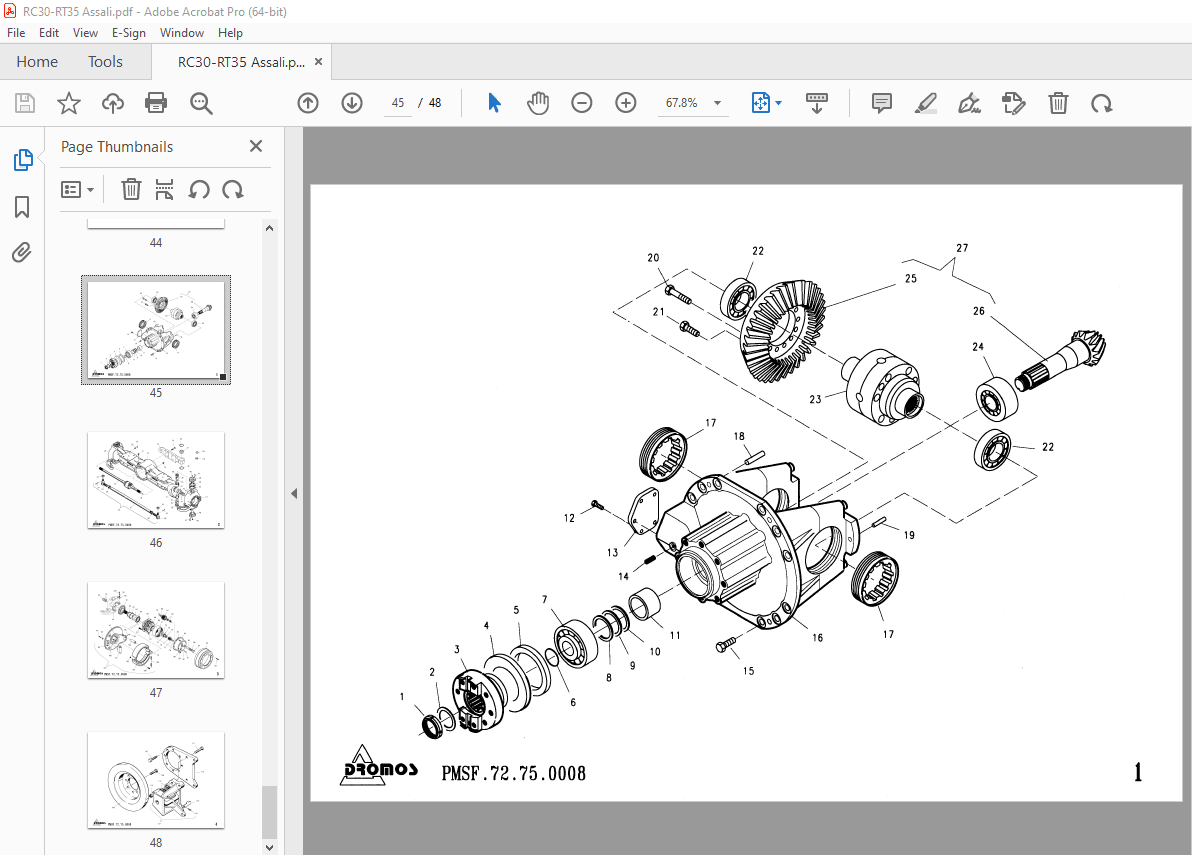The height and width of the screenshot is (855, 1192).
Task: Switch to the Tools tab
Action: click(x=105, y=62)
